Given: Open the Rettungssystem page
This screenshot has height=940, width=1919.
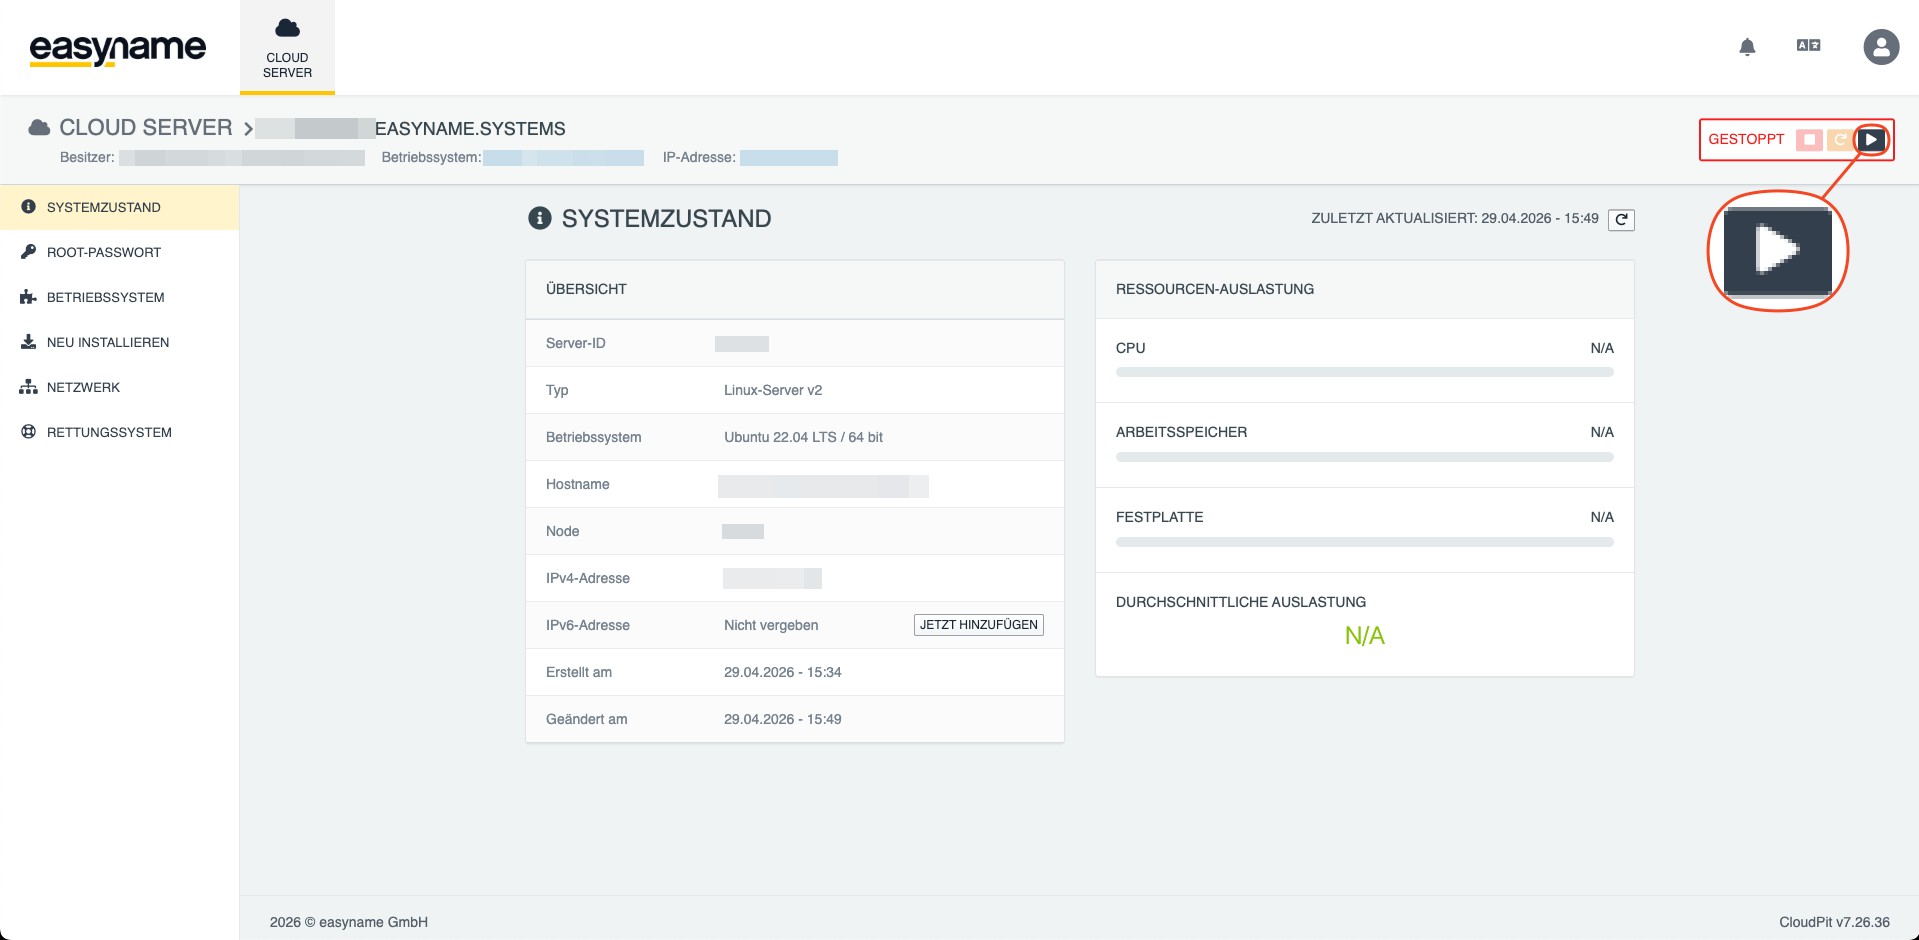Looking at the screenshot, I should pyautogui.click(x=110, y=433).
